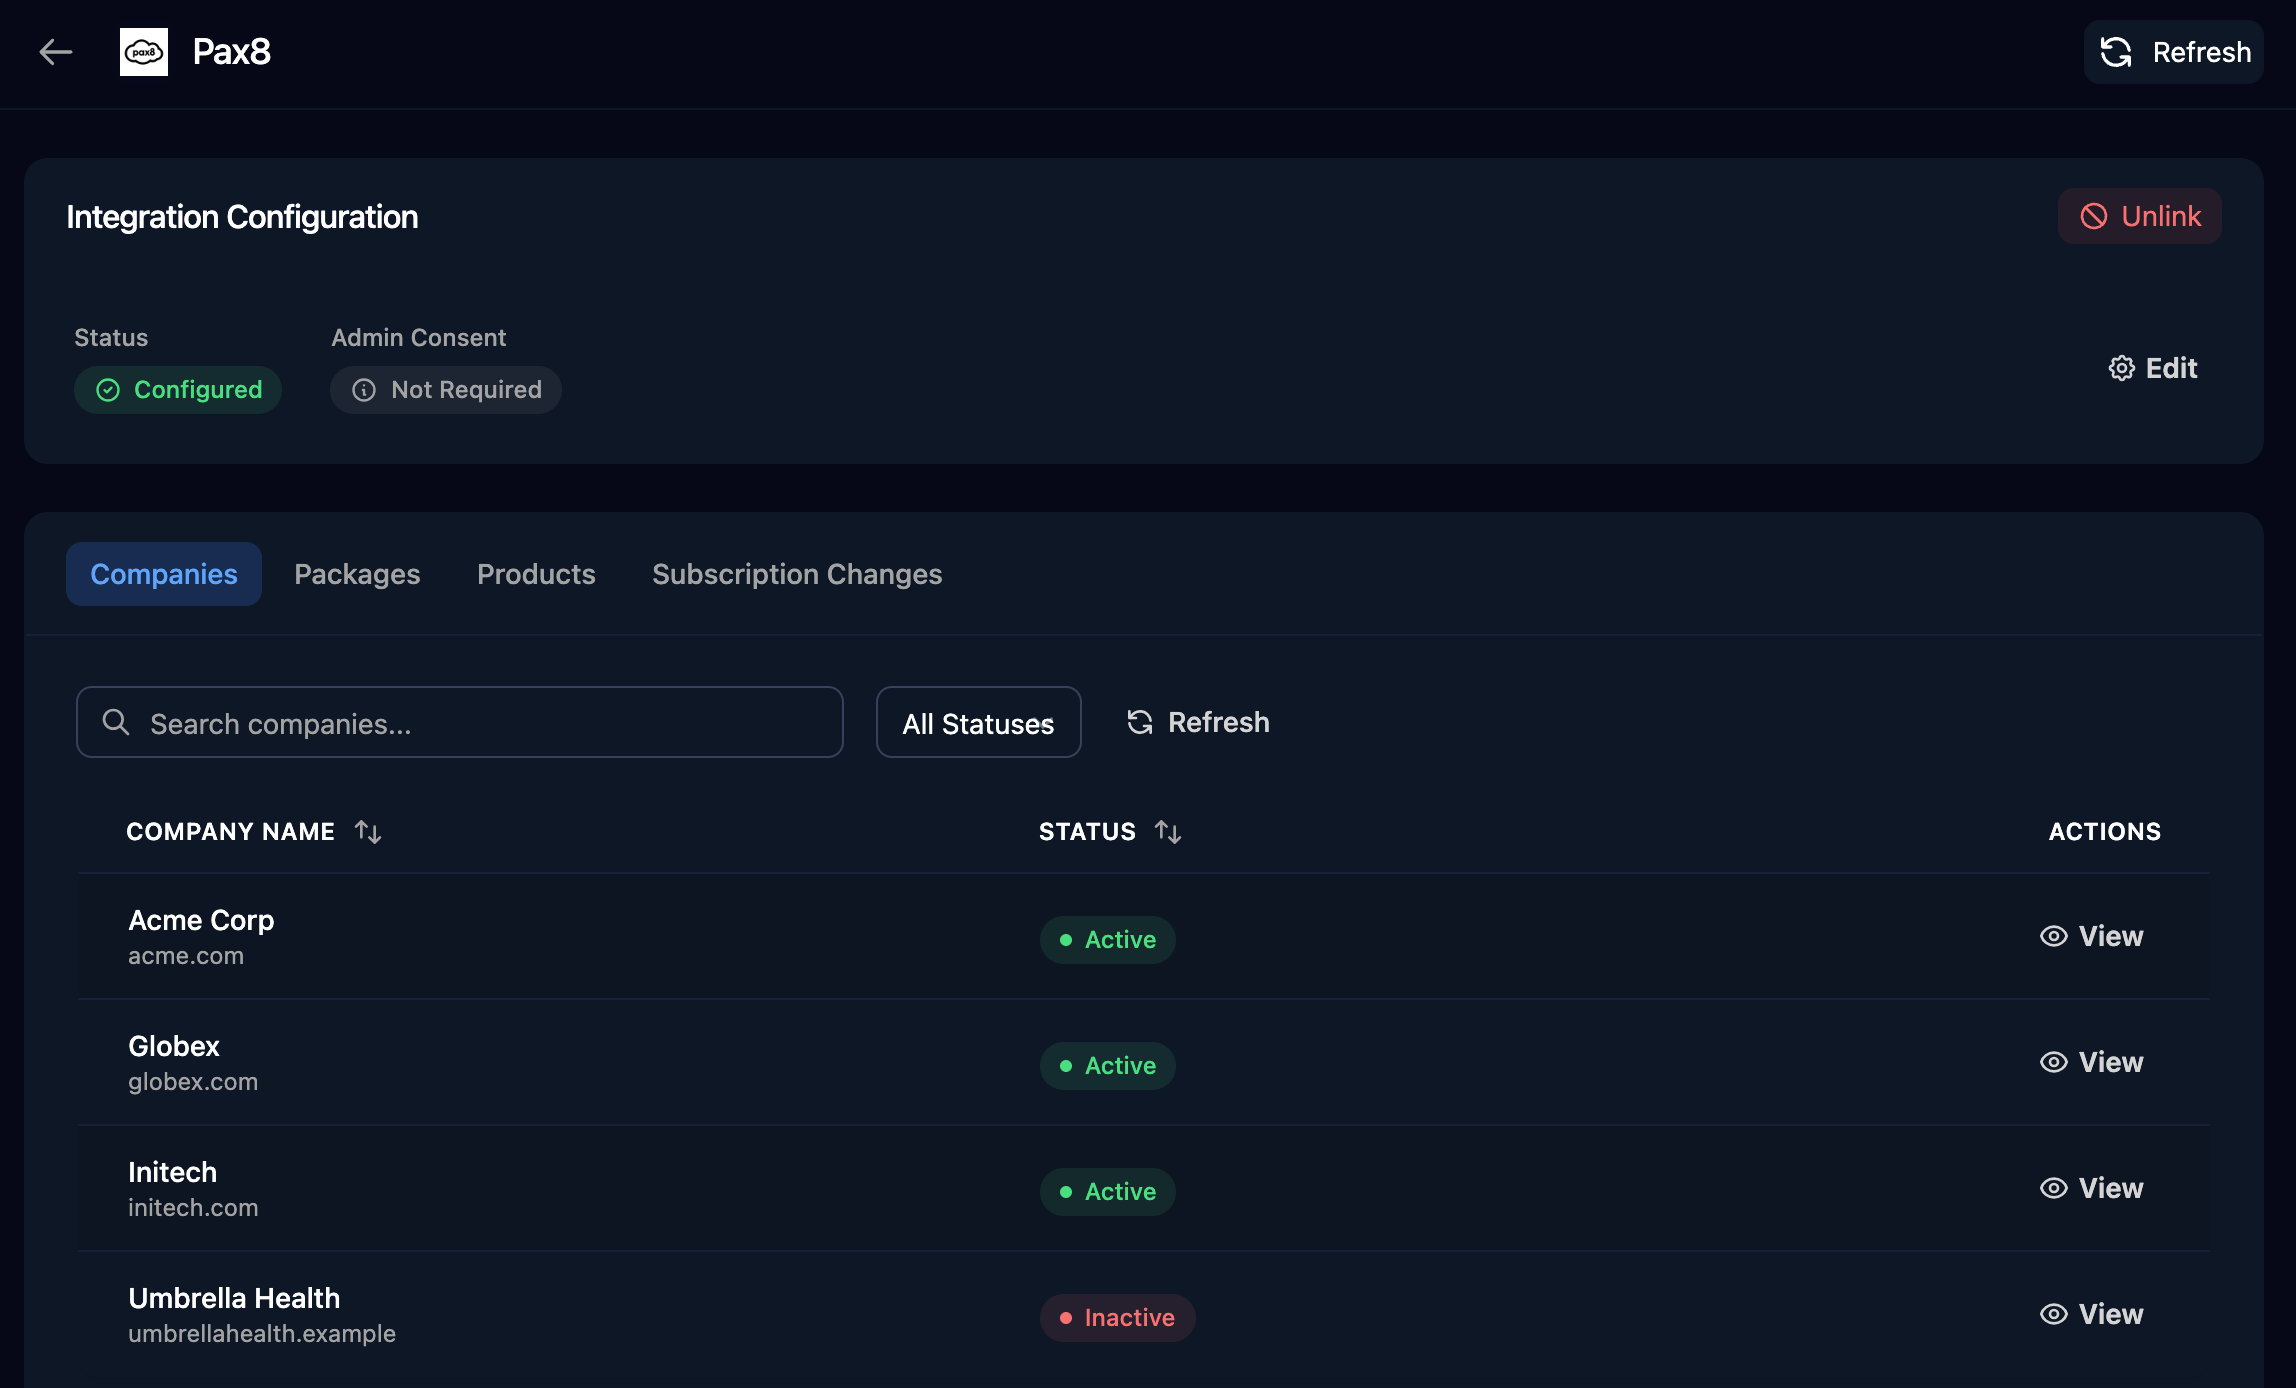
Task: Unlink the Pax8 integration
Action: (x=2140, y=216)
